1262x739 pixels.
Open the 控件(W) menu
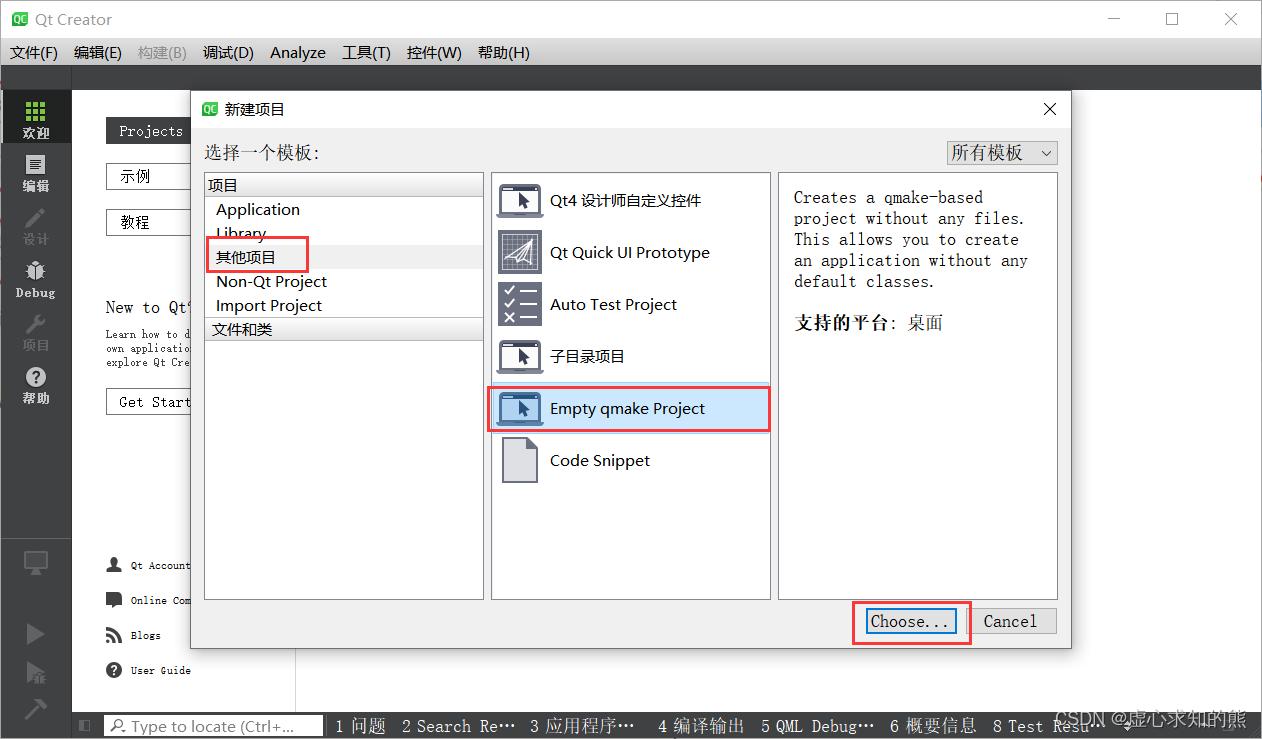pos(434,53)
